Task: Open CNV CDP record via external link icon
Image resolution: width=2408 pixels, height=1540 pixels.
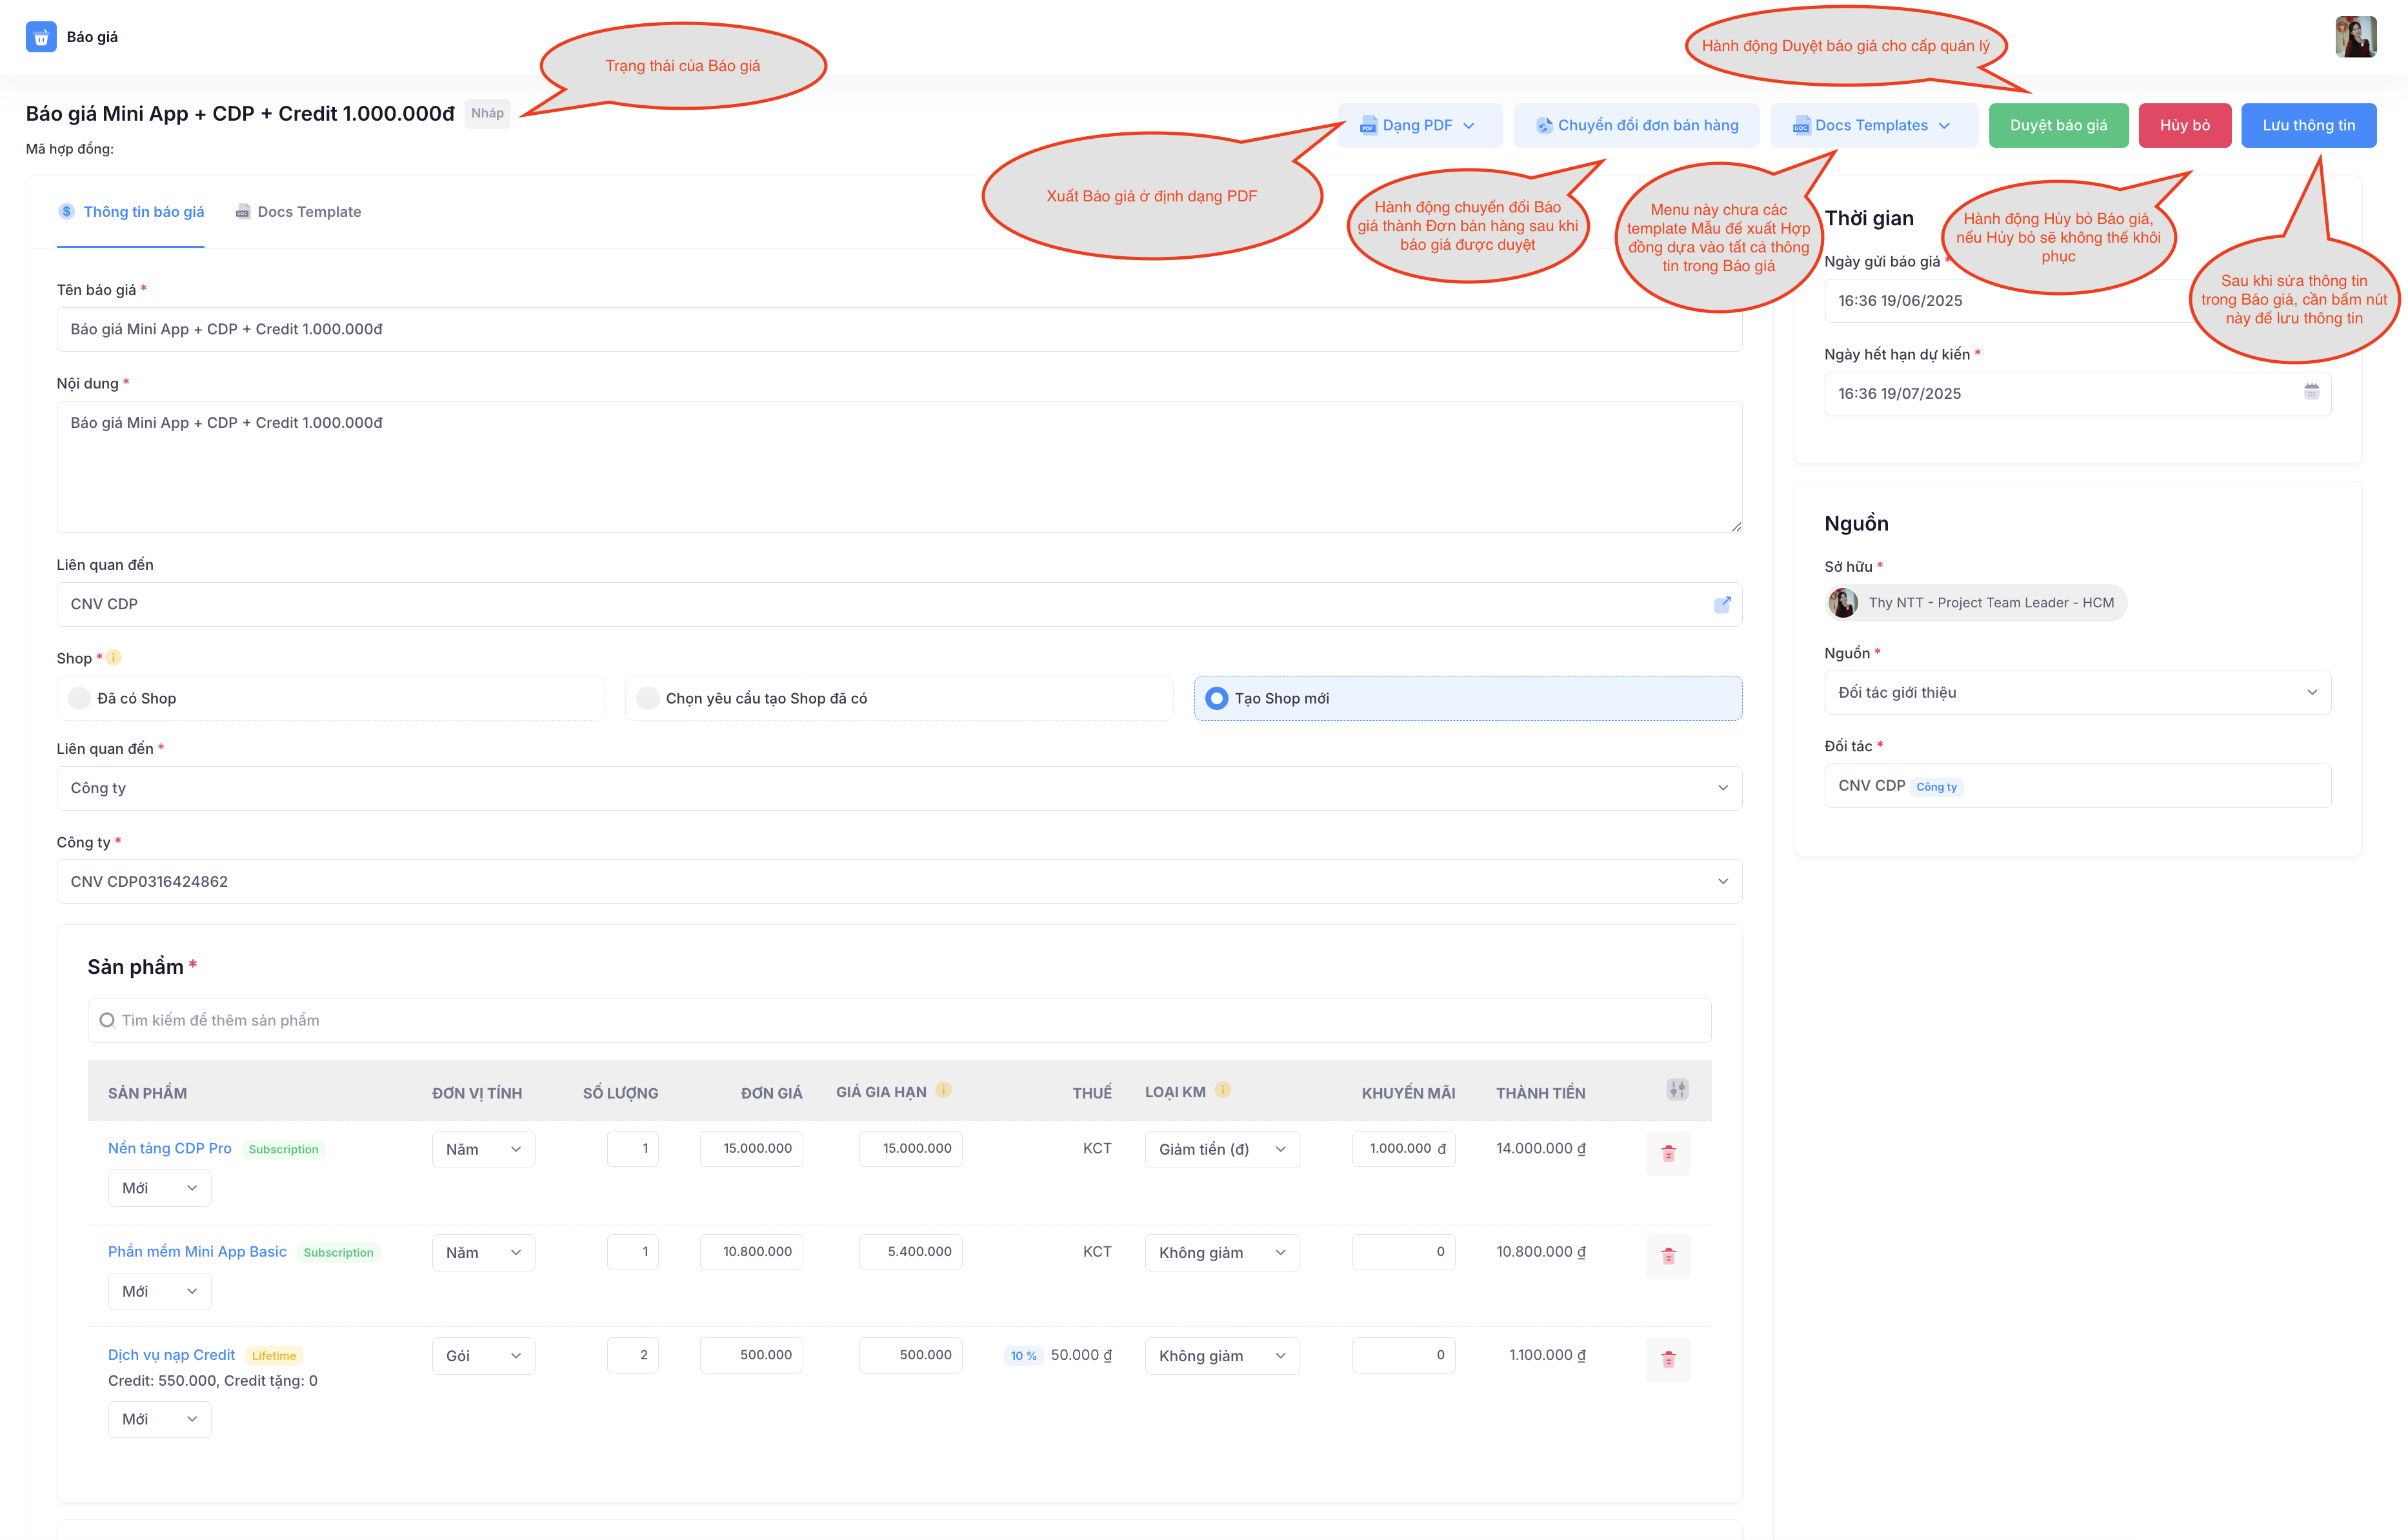Action: [x=1724, y=604]
